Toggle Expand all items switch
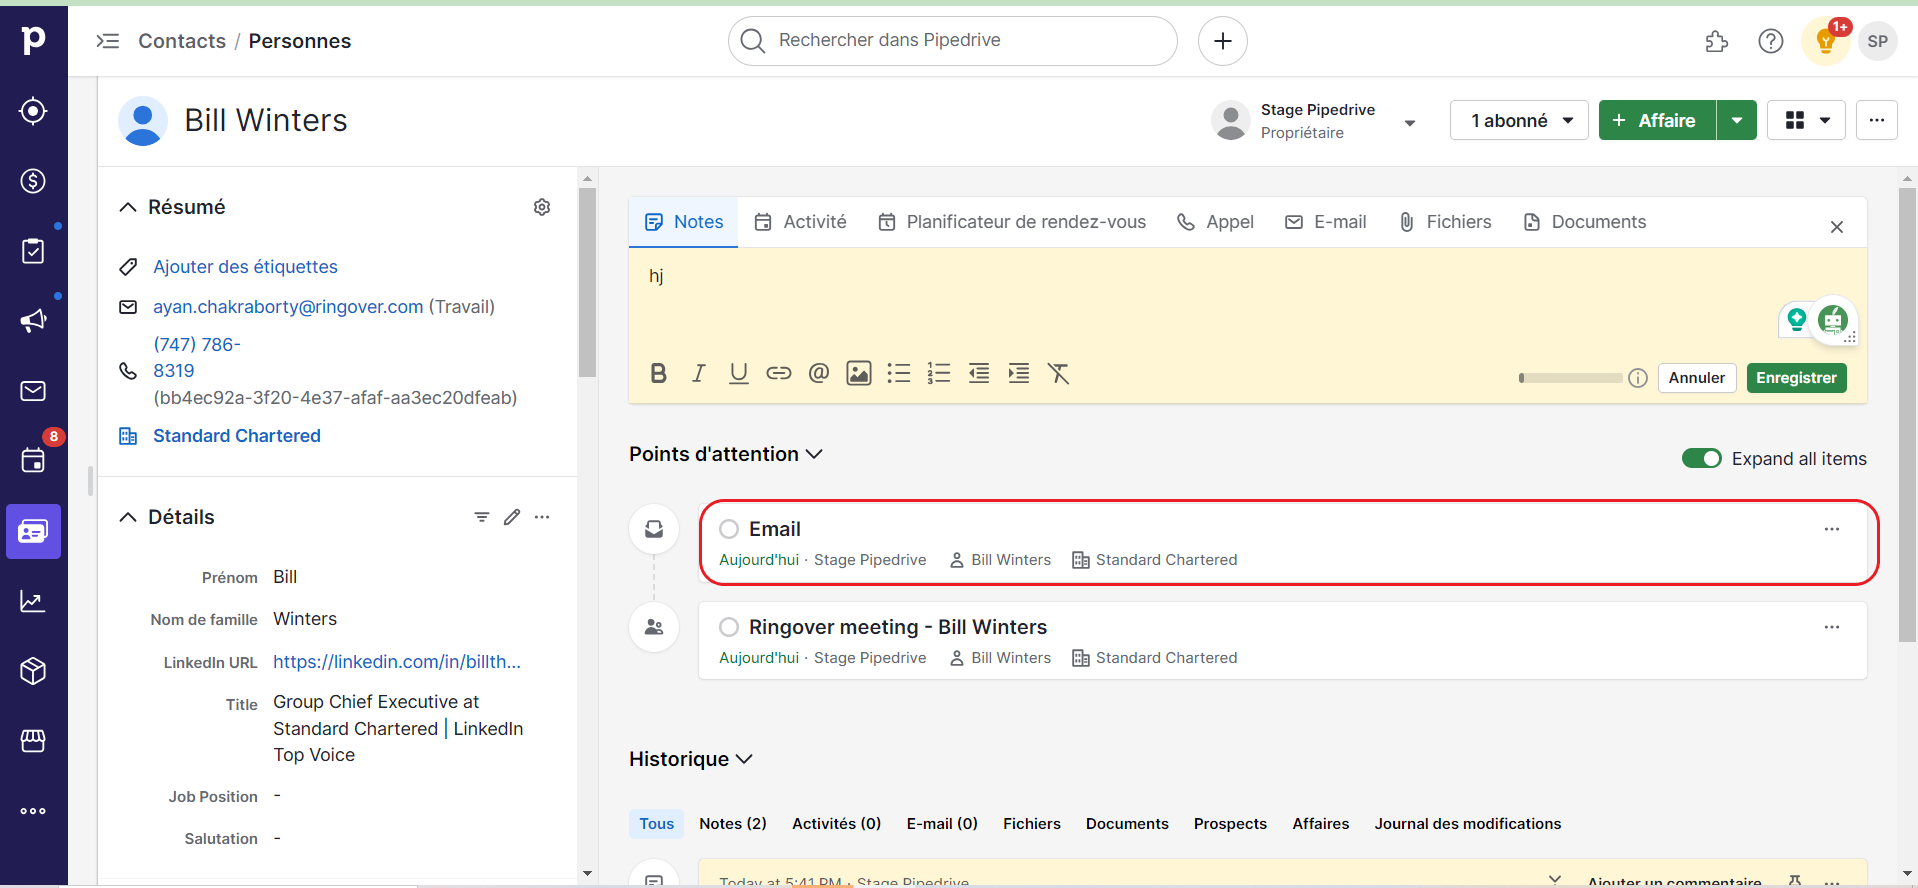Screen dimensions: 1918x888 coord(1701,458)
